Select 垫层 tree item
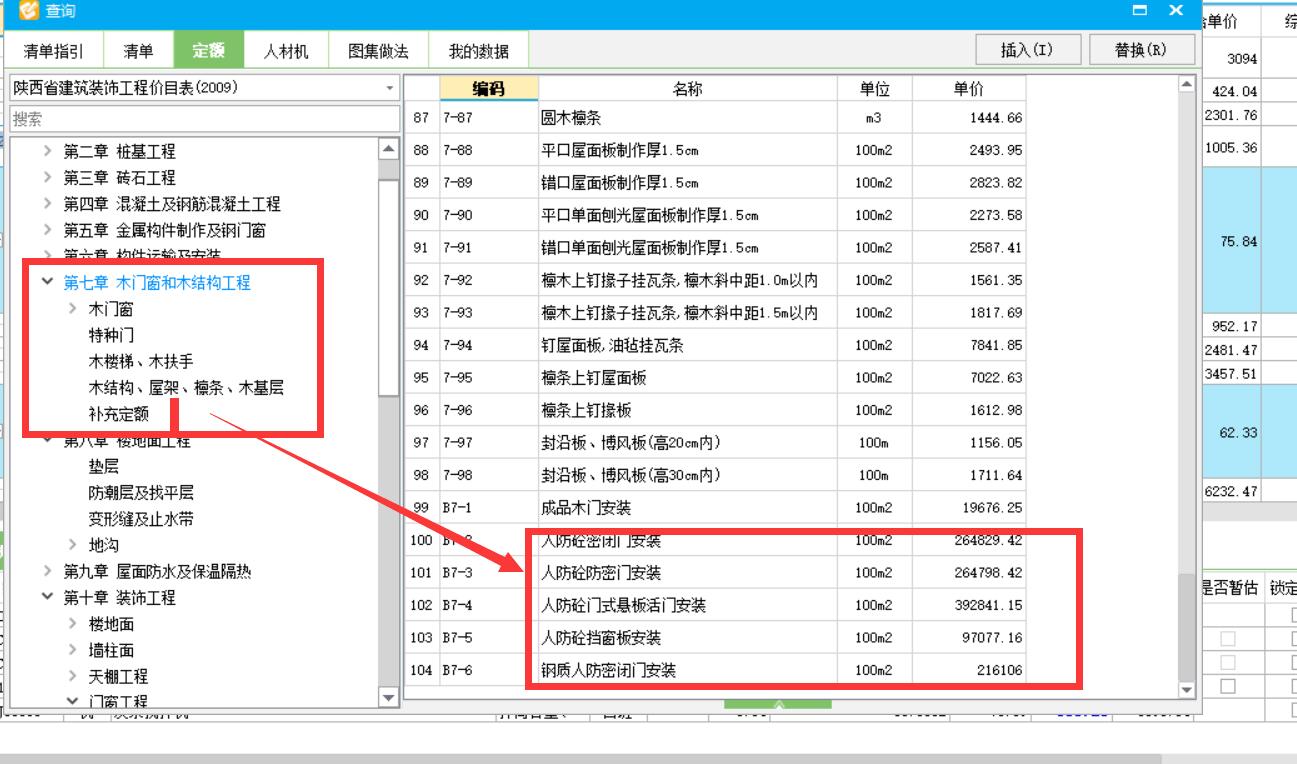 (x=103, y=466)
